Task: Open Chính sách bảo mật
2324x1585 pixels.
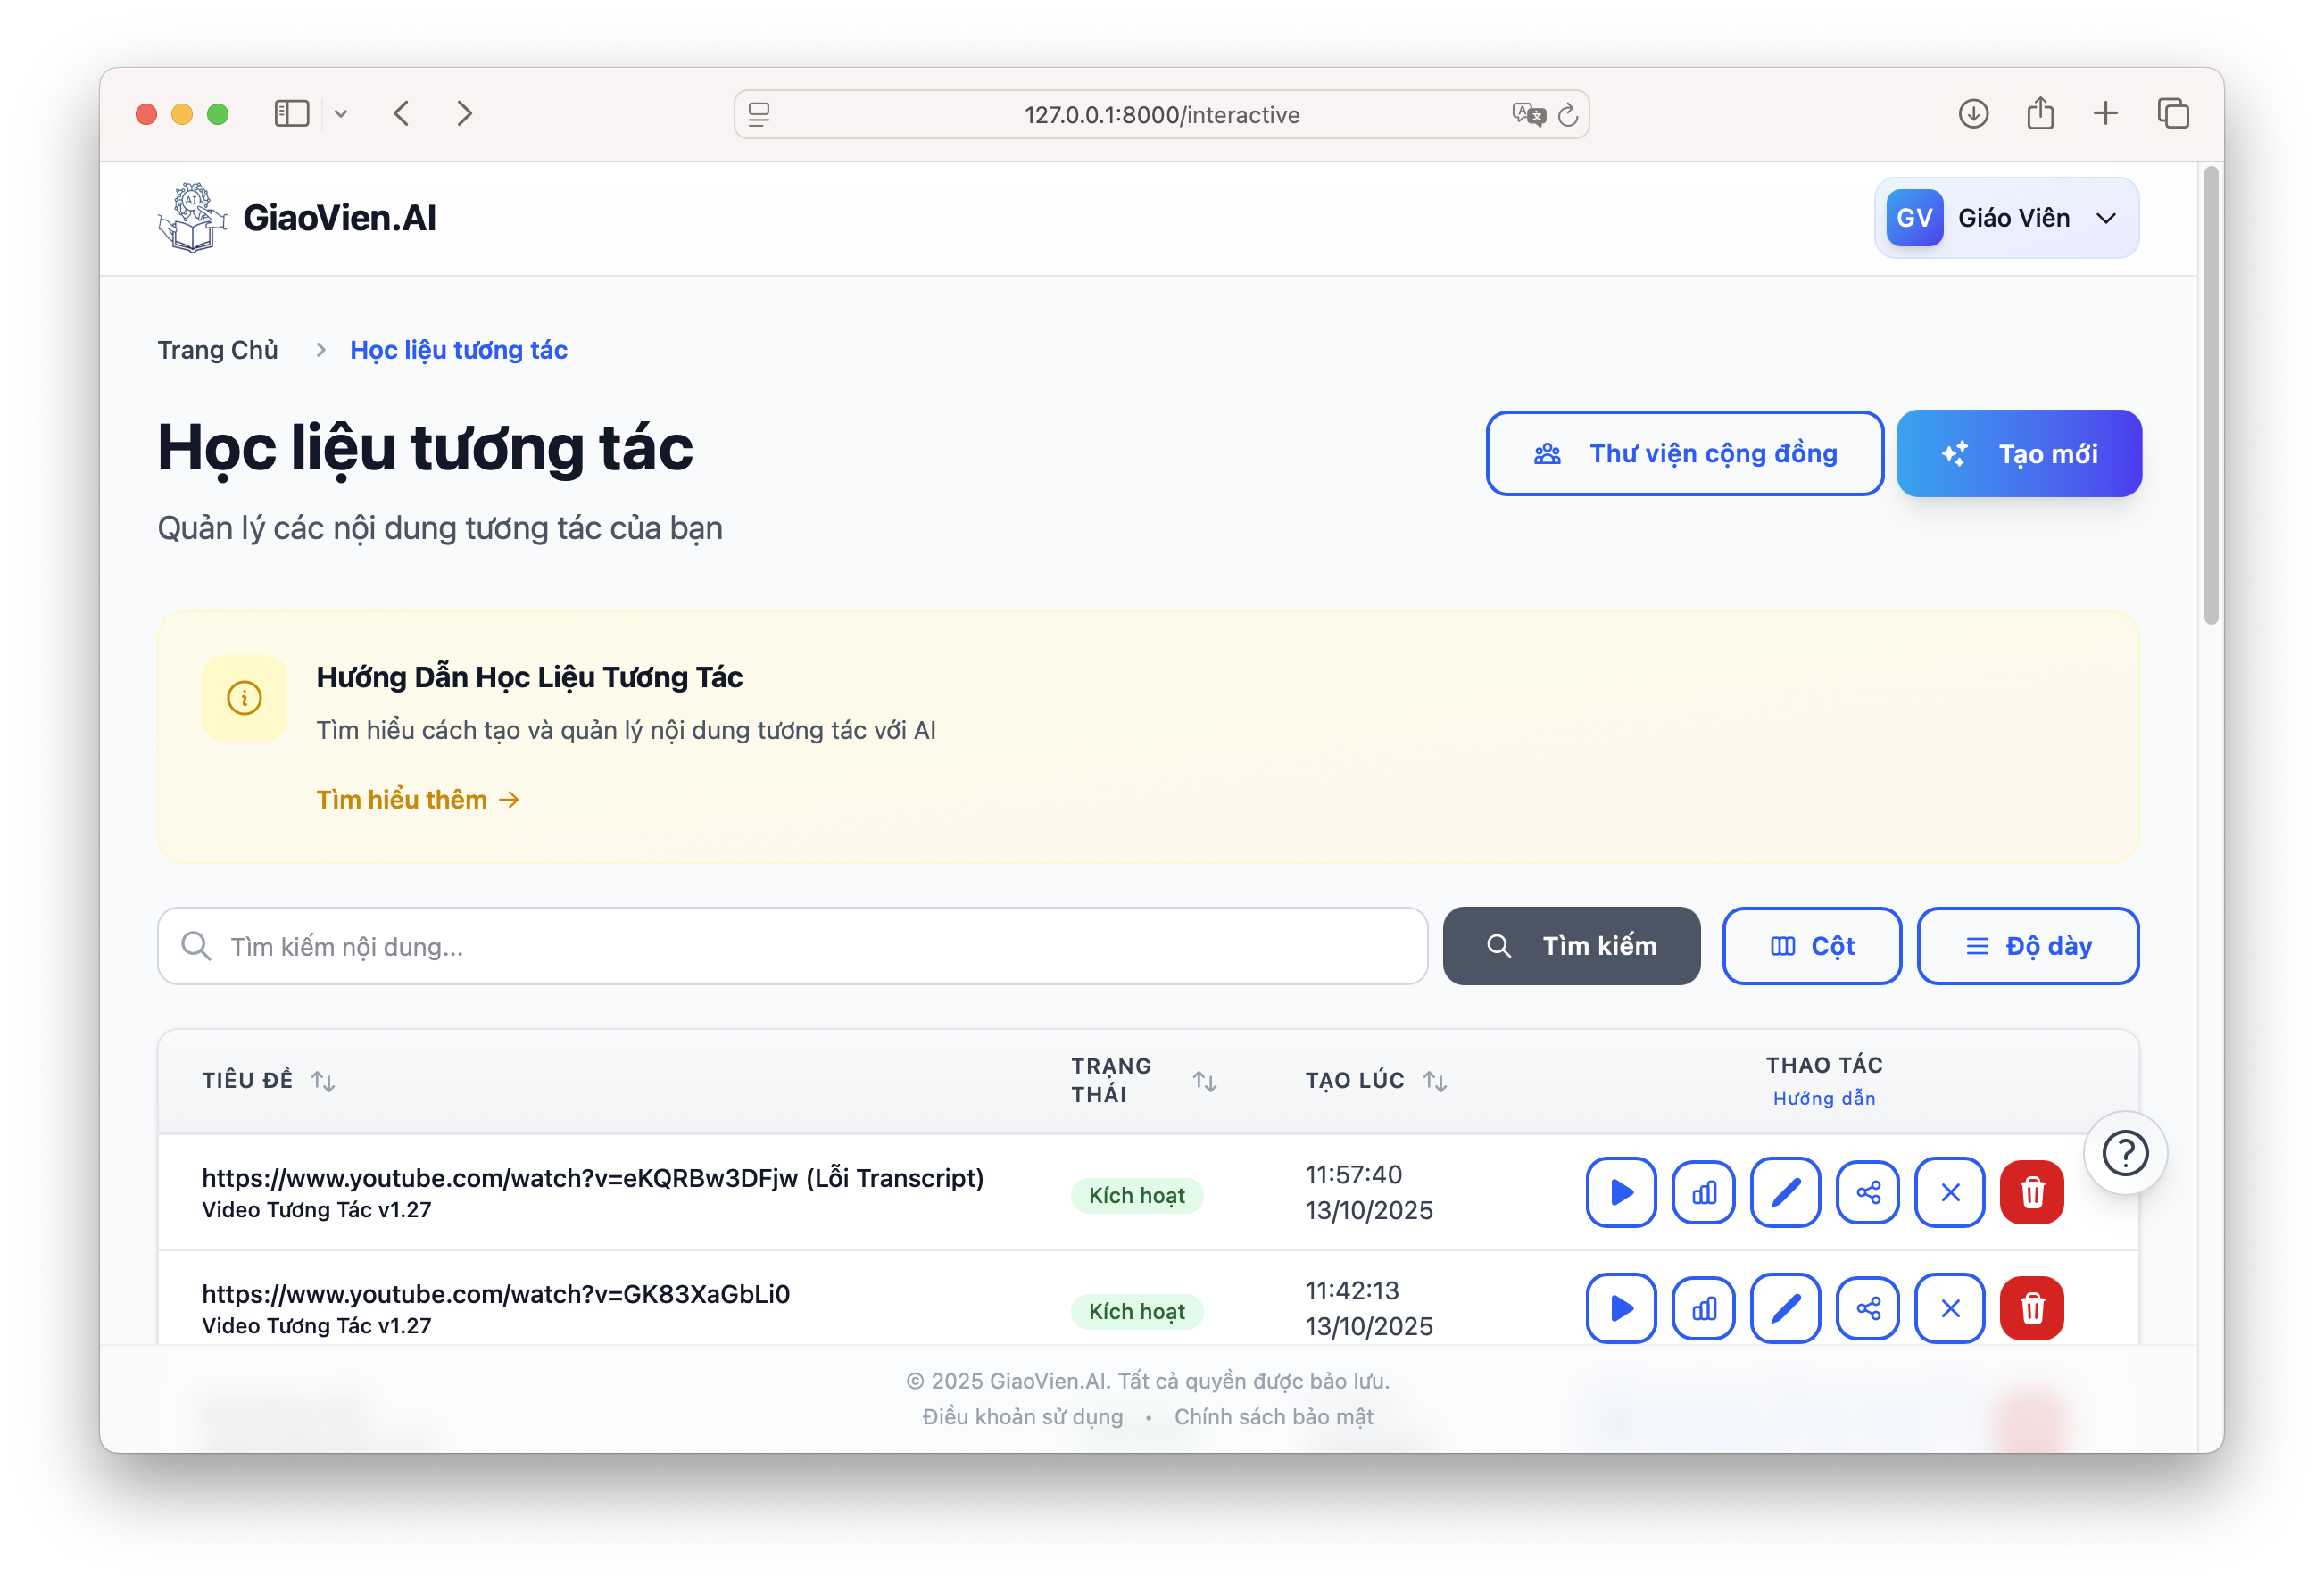Action: point(1273,1417)
